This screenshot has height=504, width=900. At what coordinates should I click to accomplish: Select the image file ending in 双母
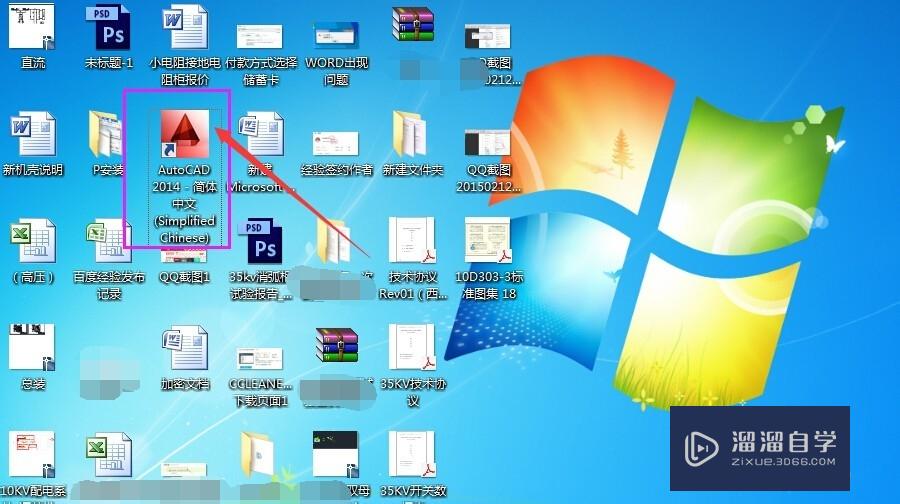(336, 454)
